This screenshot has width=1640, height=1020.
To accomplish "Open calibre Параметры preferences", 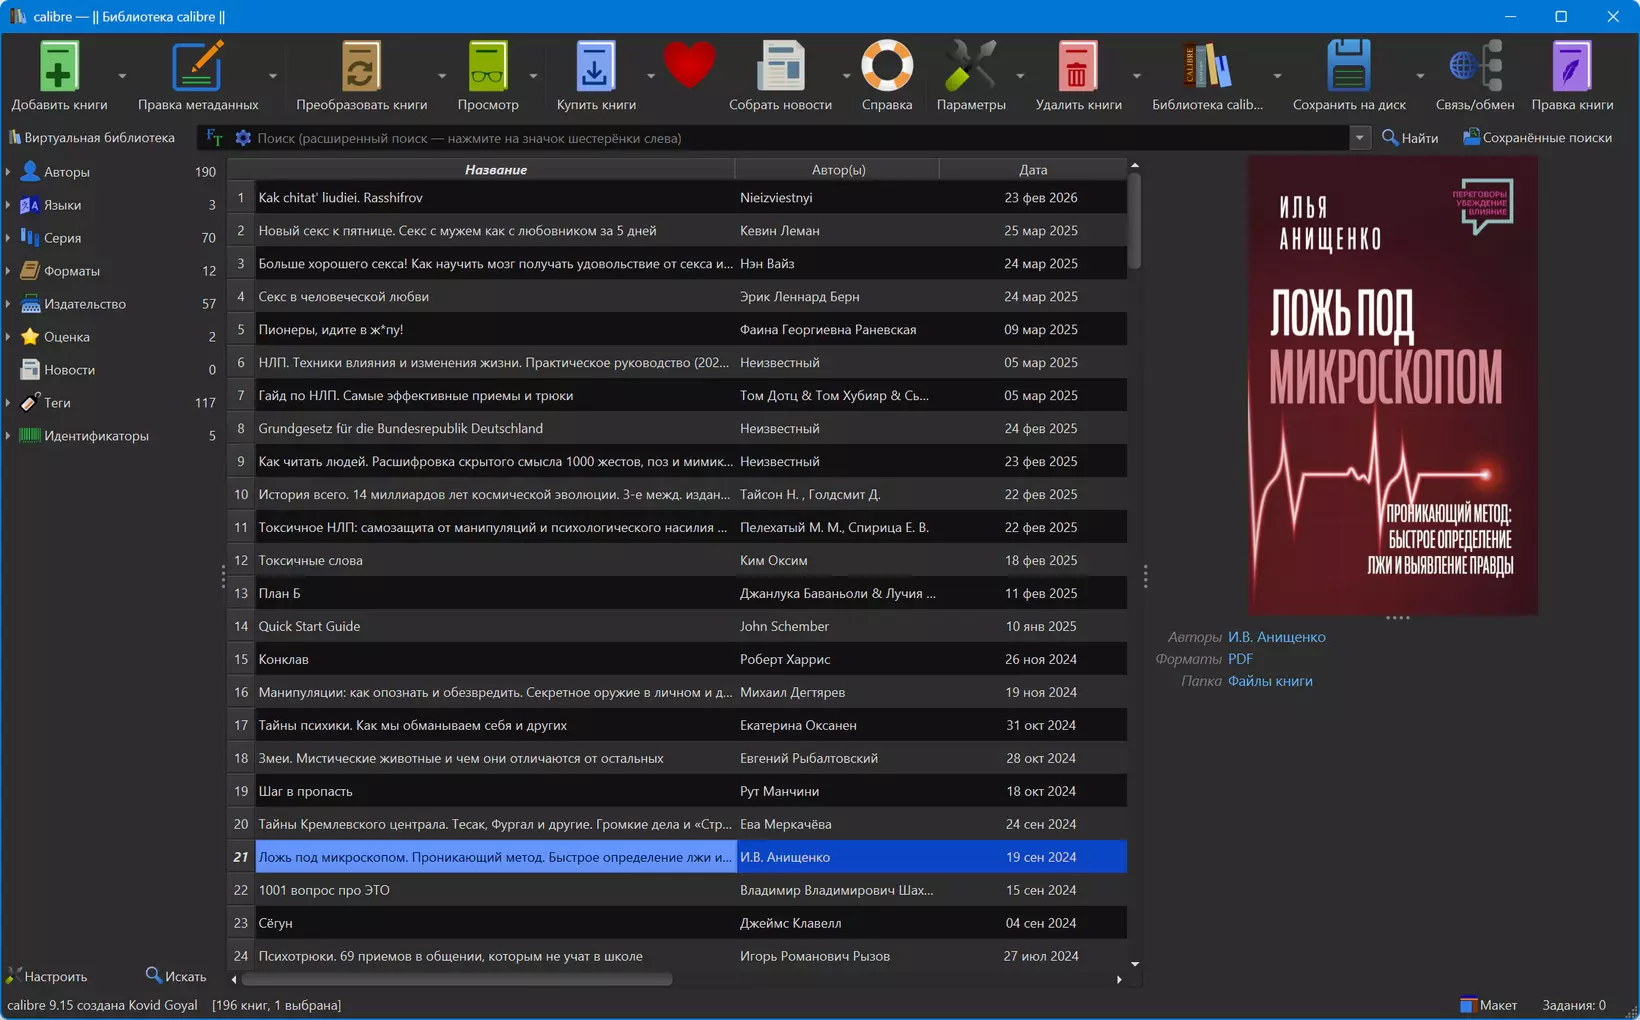I will click(x=971, y=76).
